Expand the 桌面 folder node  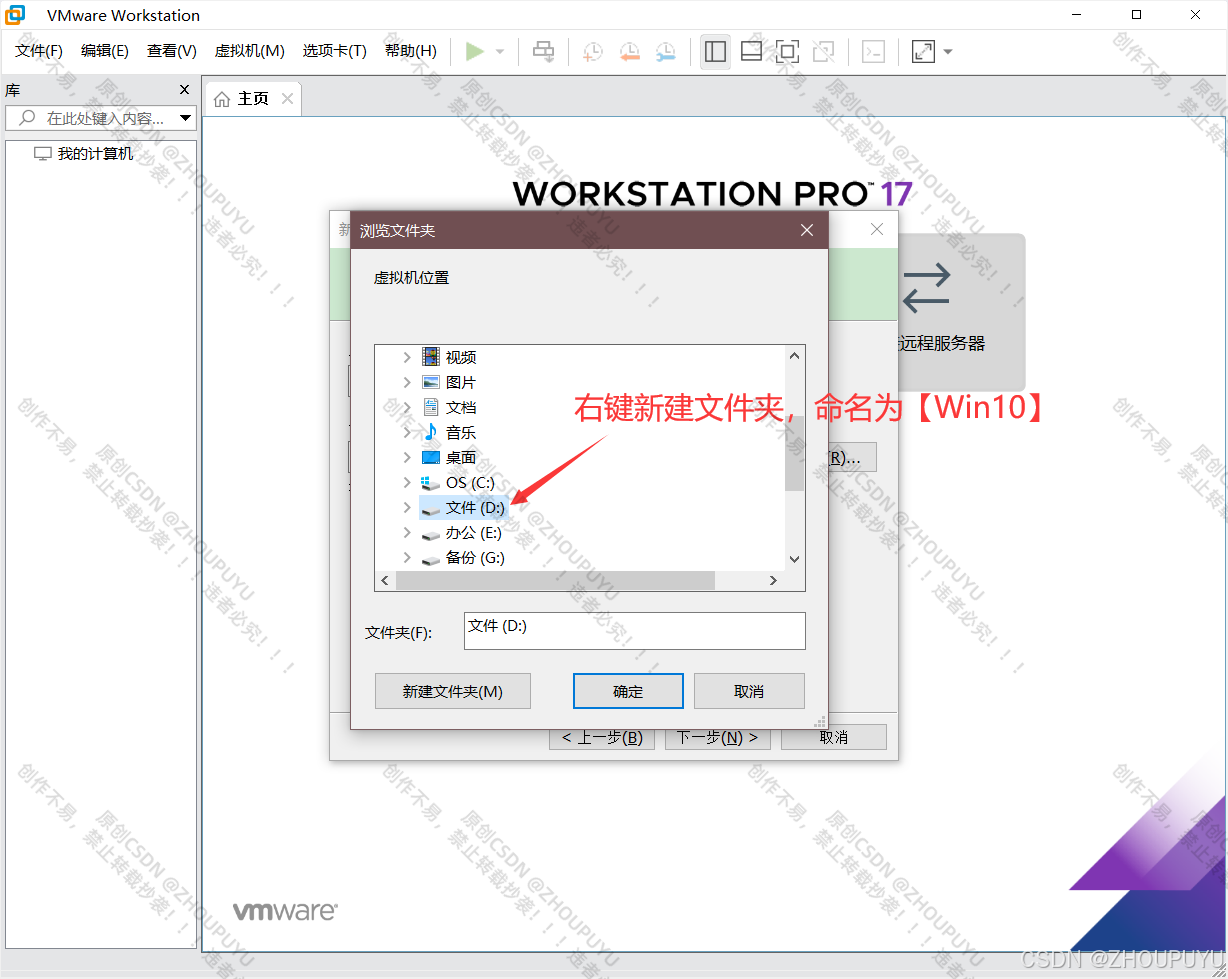tap(406, 457)
